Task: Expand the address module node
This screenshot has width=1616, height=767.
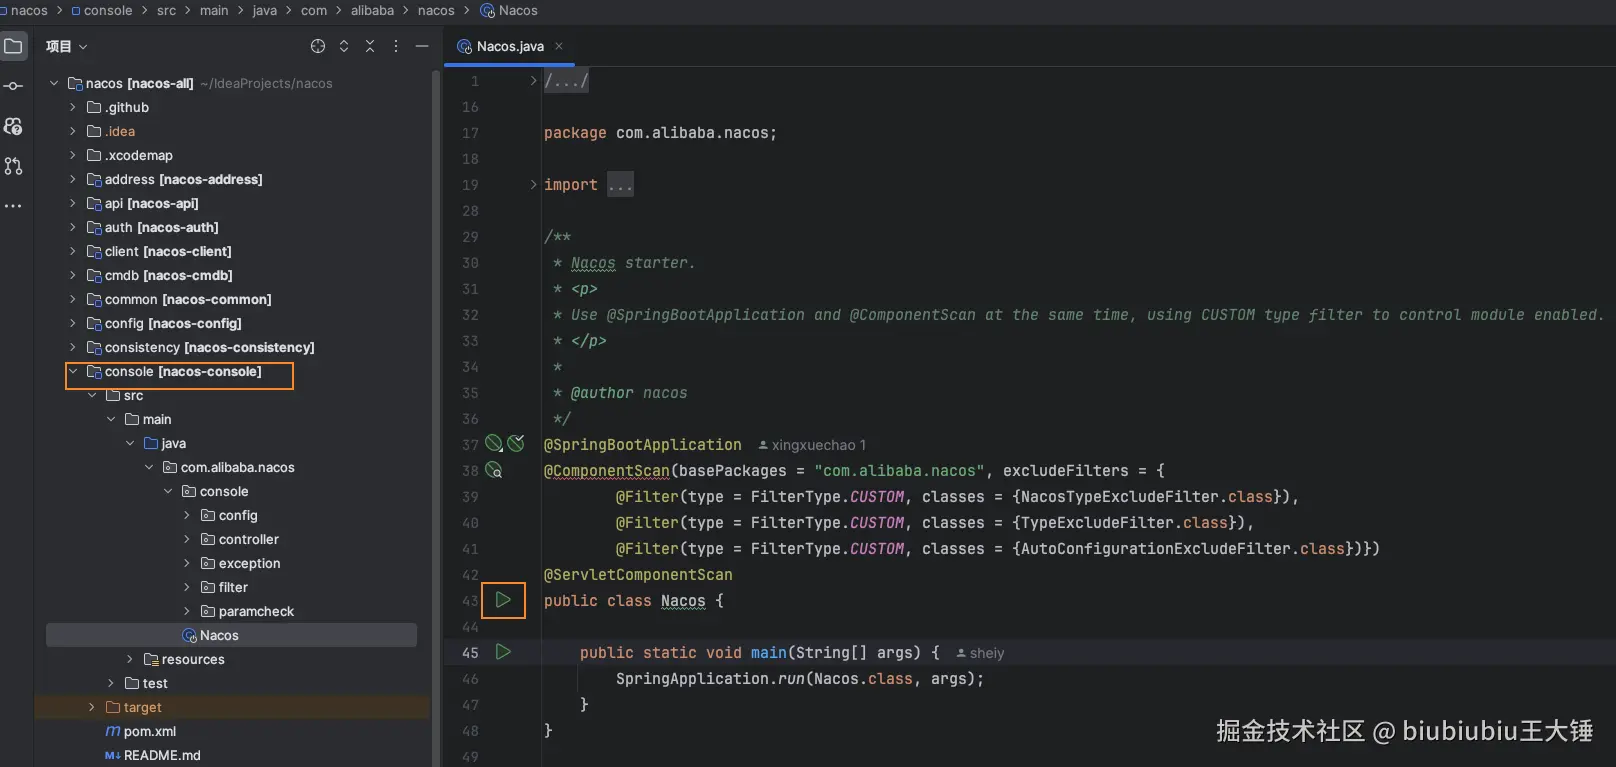Action: pos(73,179)
